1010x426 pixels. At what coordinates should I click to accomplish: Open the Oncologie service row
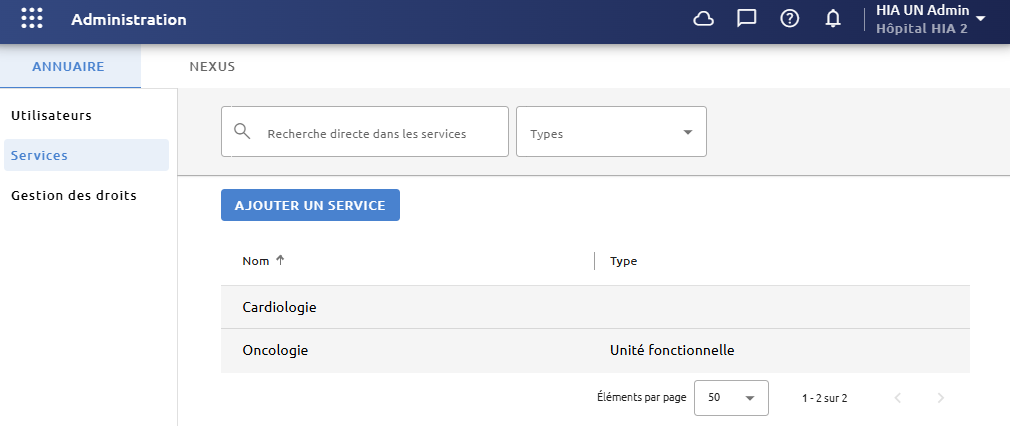click(595, 351)
